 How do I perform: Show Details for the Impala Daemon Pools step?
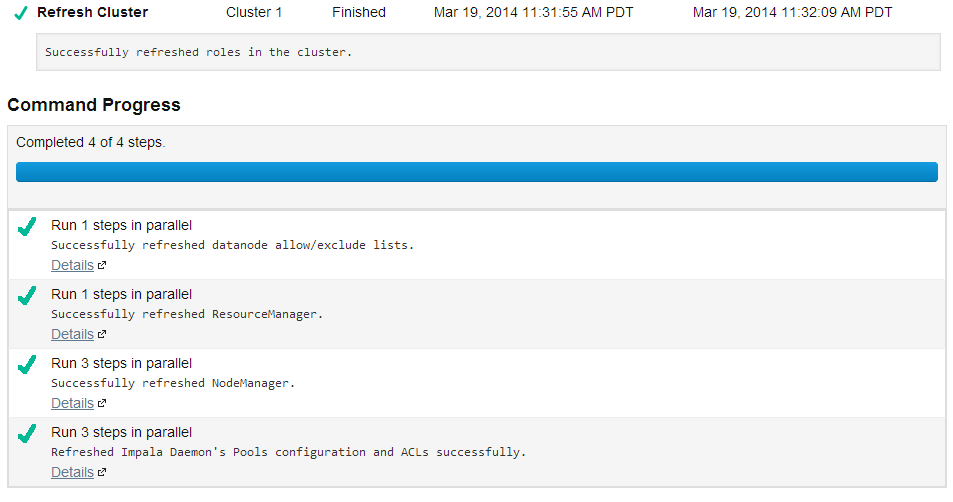[72, 472]
